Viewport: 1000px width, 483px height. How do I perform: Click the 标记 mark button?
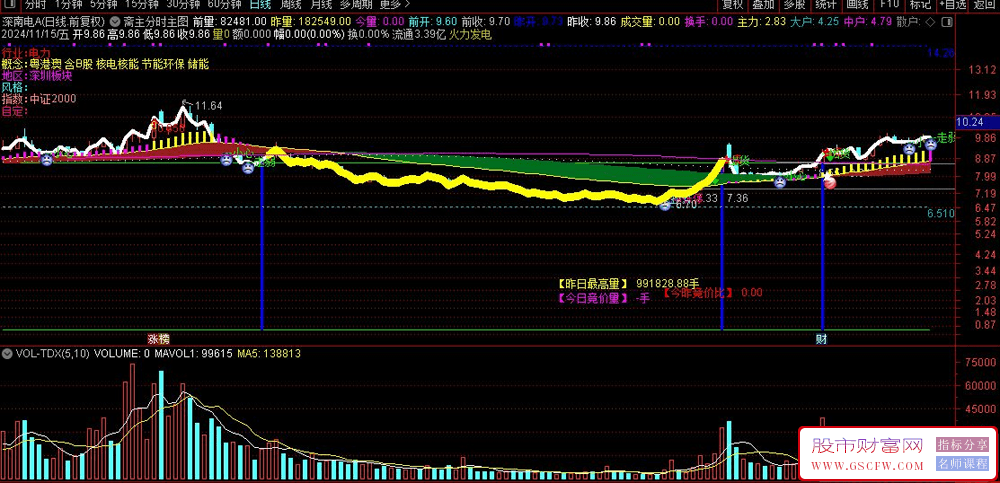pyautogui.click(x=920, y=4)
